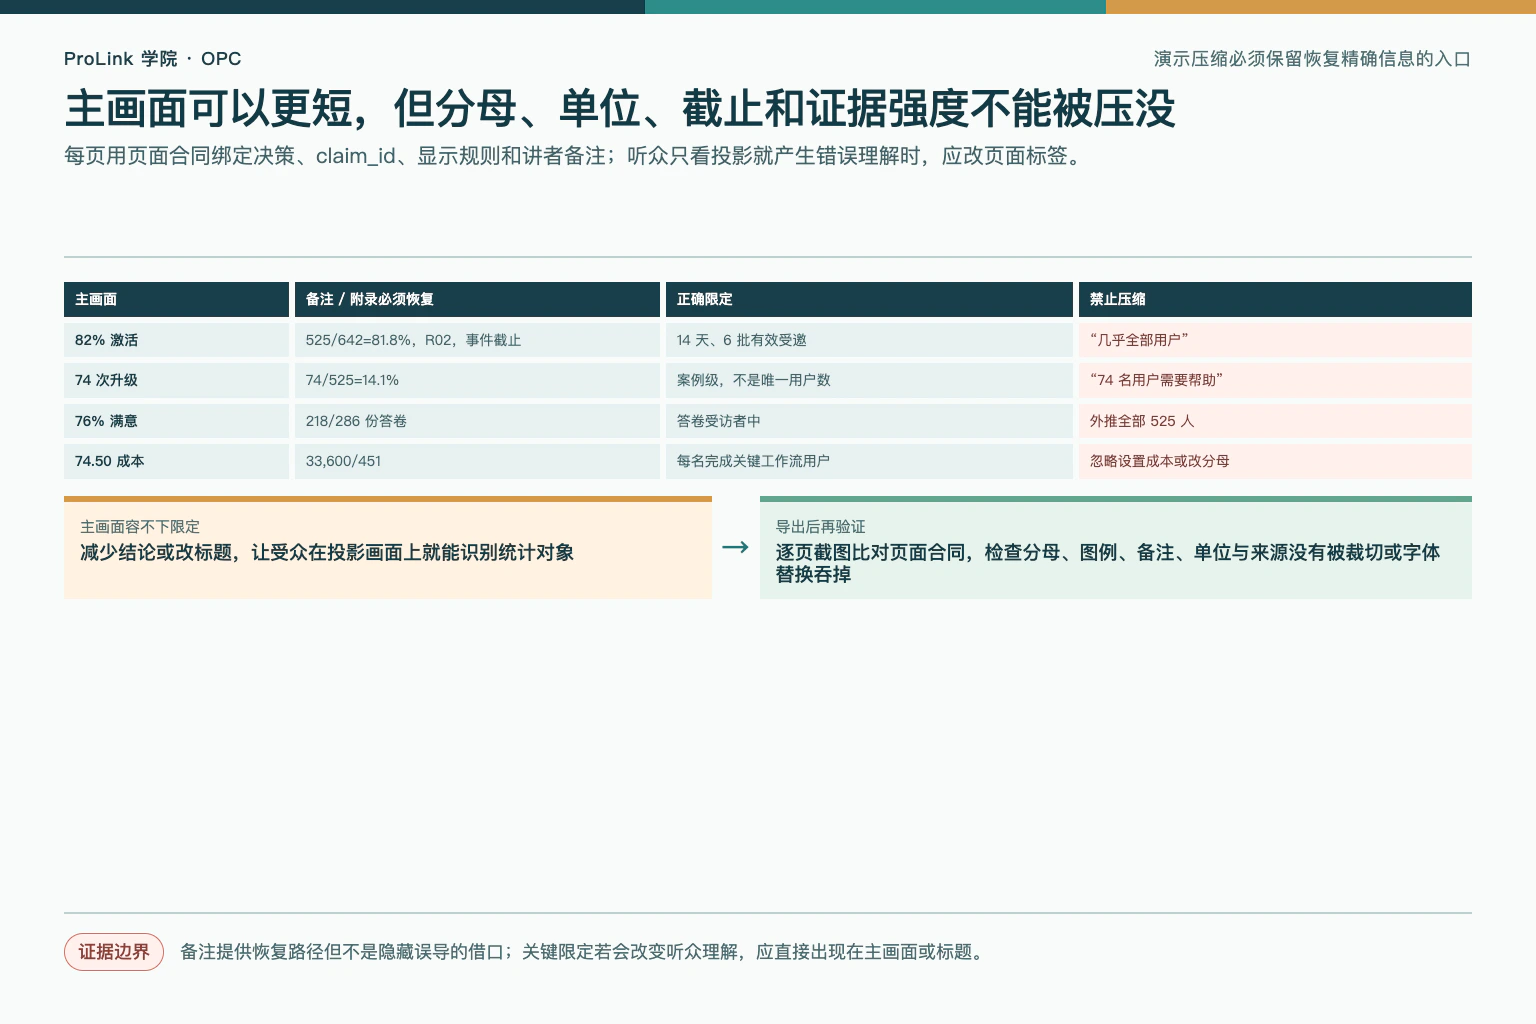The height and width of the screenshot is (1024, 1536).
Task: Click the text beginning '逐页截图比对页面合同'
Action: 1108,563
